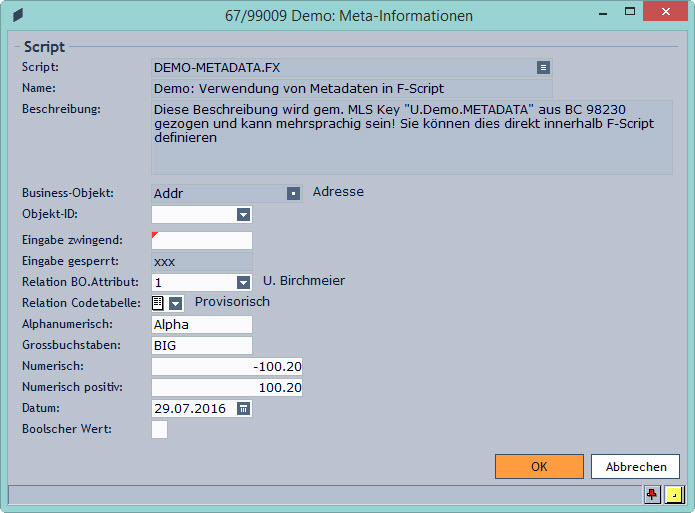
Task: Click the Script section heading
Action: [44, 47]
